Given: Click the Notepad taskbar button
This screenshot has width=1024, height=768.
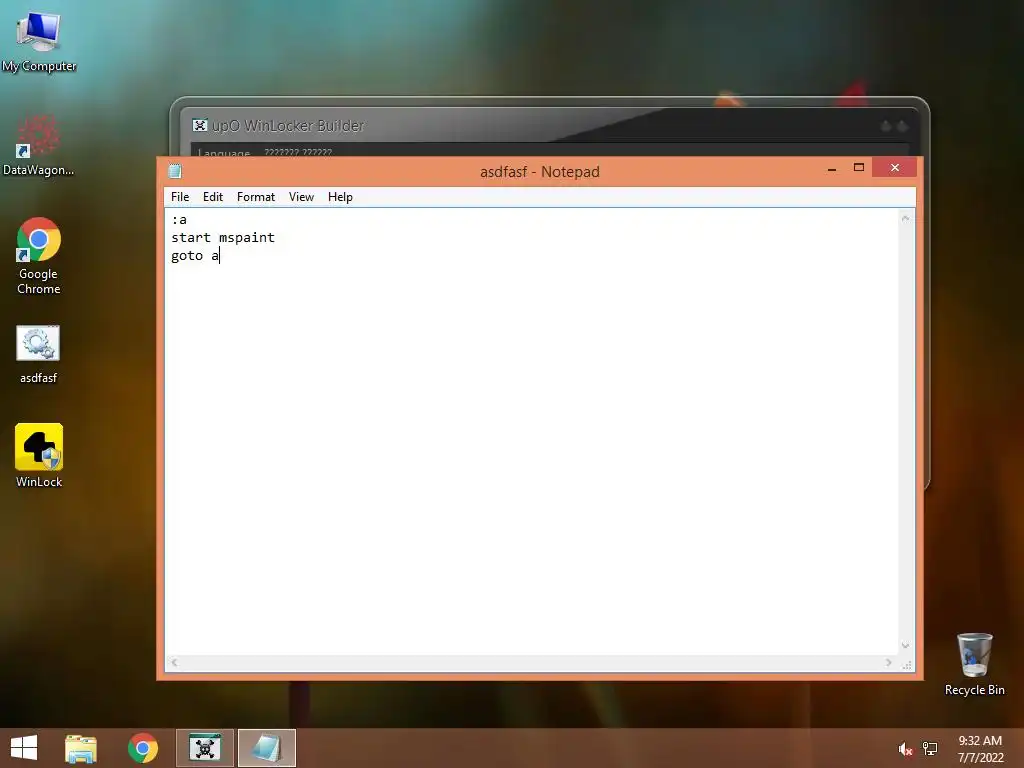Looking at the screenshot, I should click(x=266, y=748).
